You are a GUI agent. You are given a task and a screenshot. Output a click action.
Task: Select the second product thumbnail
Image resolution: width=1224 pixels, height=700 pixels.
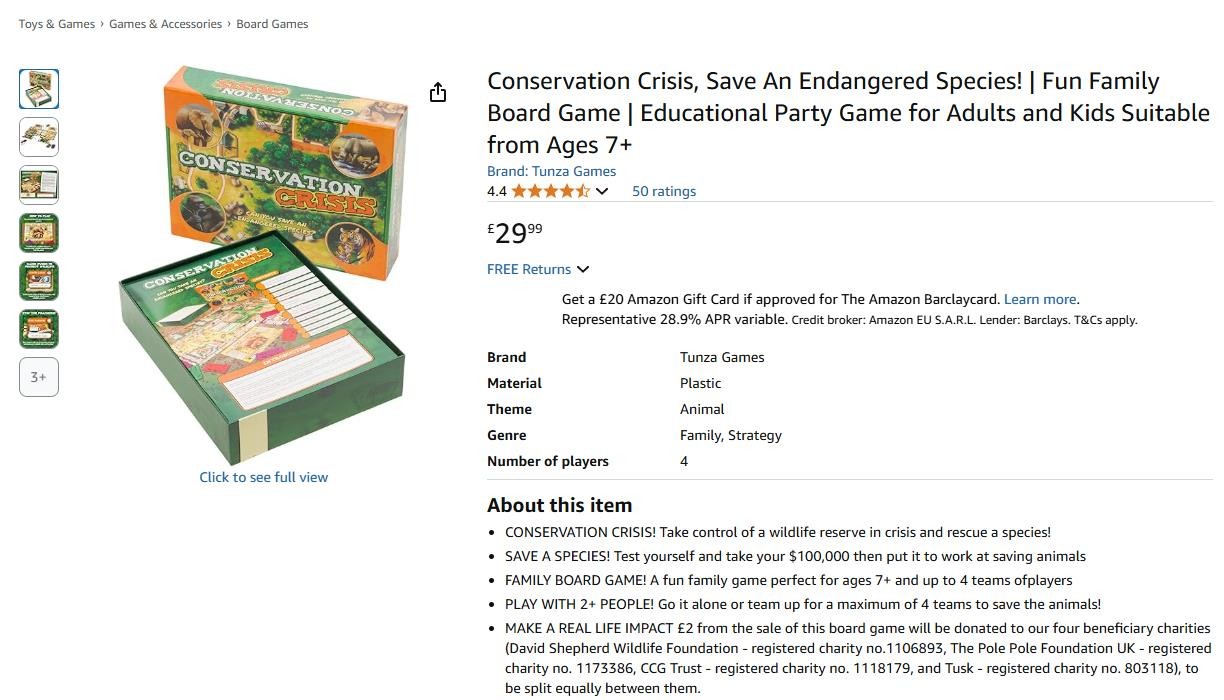39,137
